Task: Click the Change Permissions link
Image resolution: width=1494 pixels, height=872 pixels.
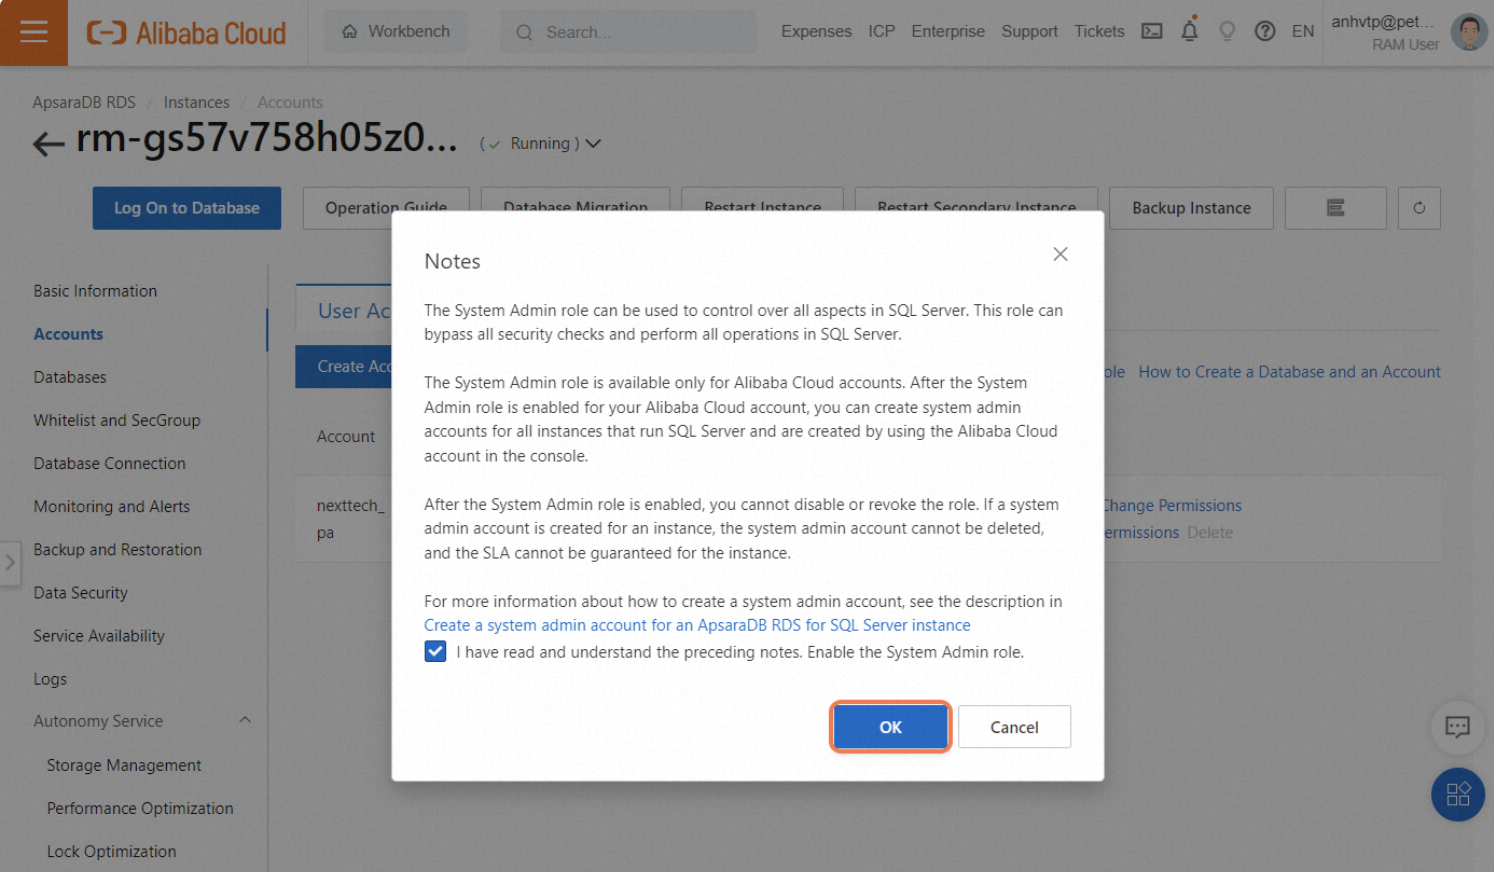Action: pos(1173,505)
